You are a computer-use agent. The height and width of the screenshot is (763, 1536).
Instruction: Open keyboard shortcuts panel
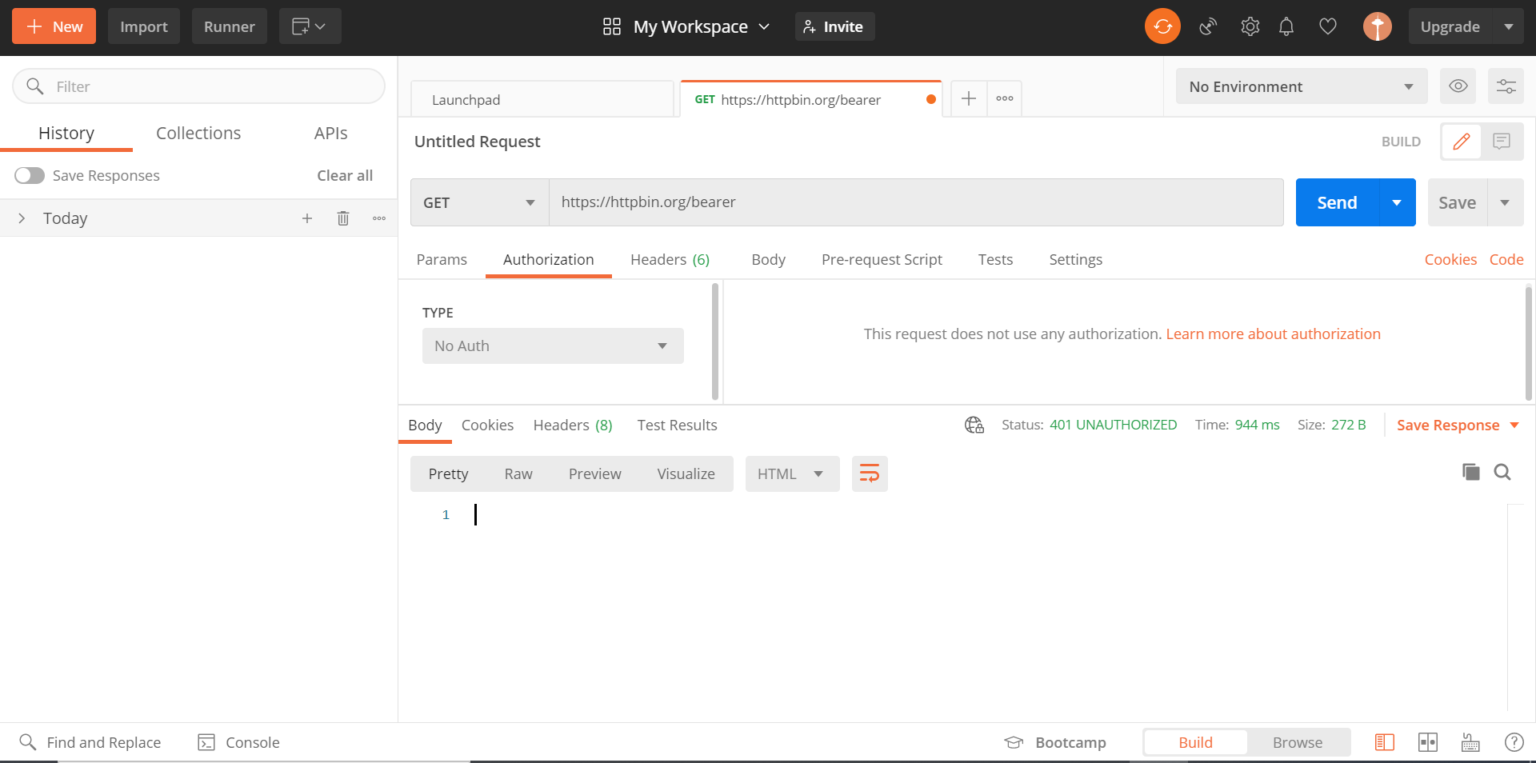click(x=1470, y=742)
